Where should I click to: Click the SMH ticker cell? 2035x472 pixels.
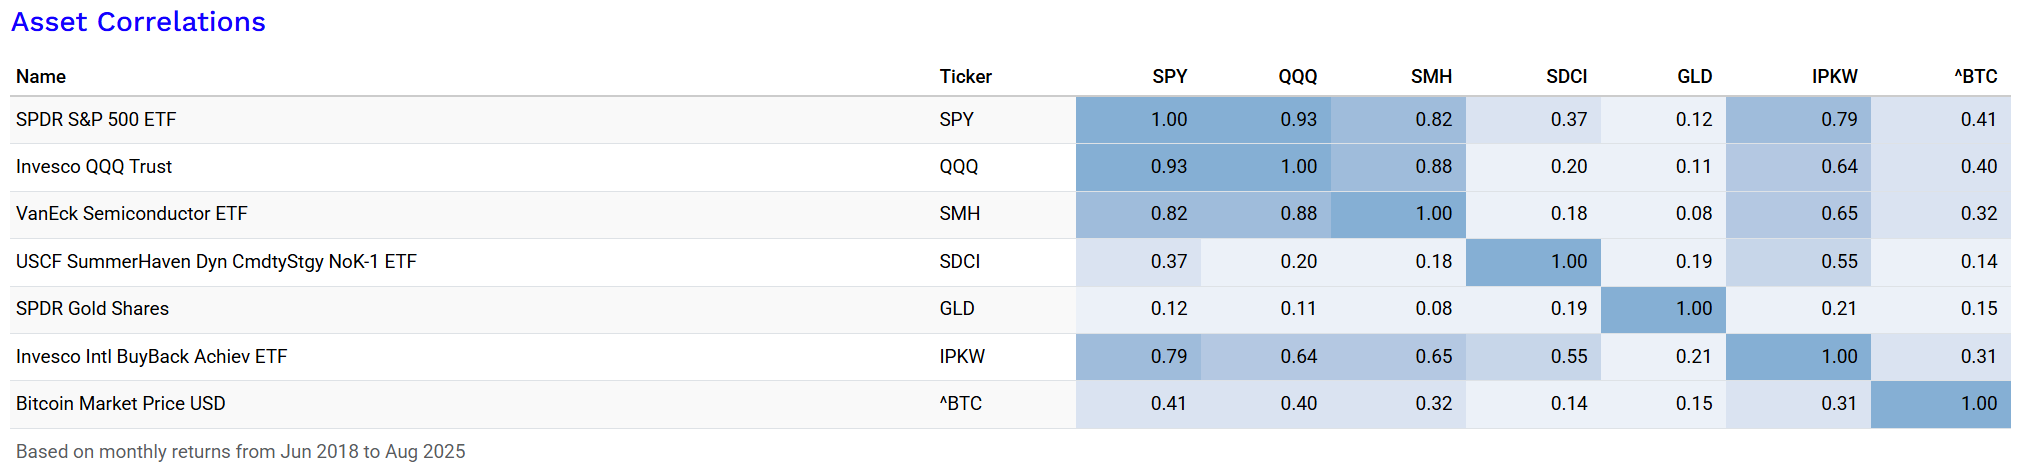click(x=959, y=214)
